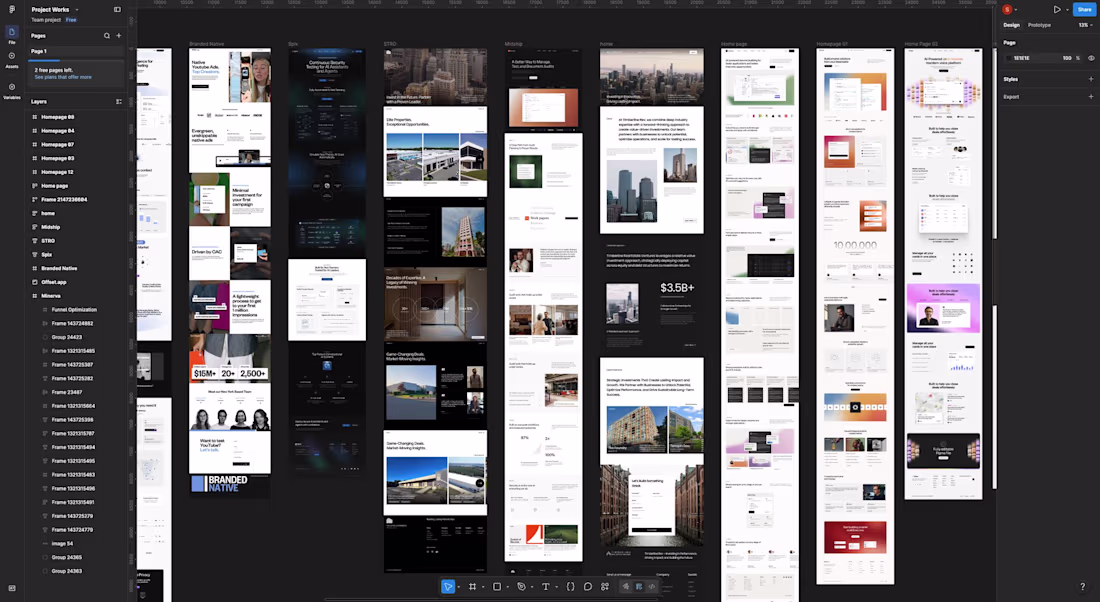The height and width of the screenshot is (602, 1100).
Task: Search pages with magnifier icon
Action: pos(107,36)
